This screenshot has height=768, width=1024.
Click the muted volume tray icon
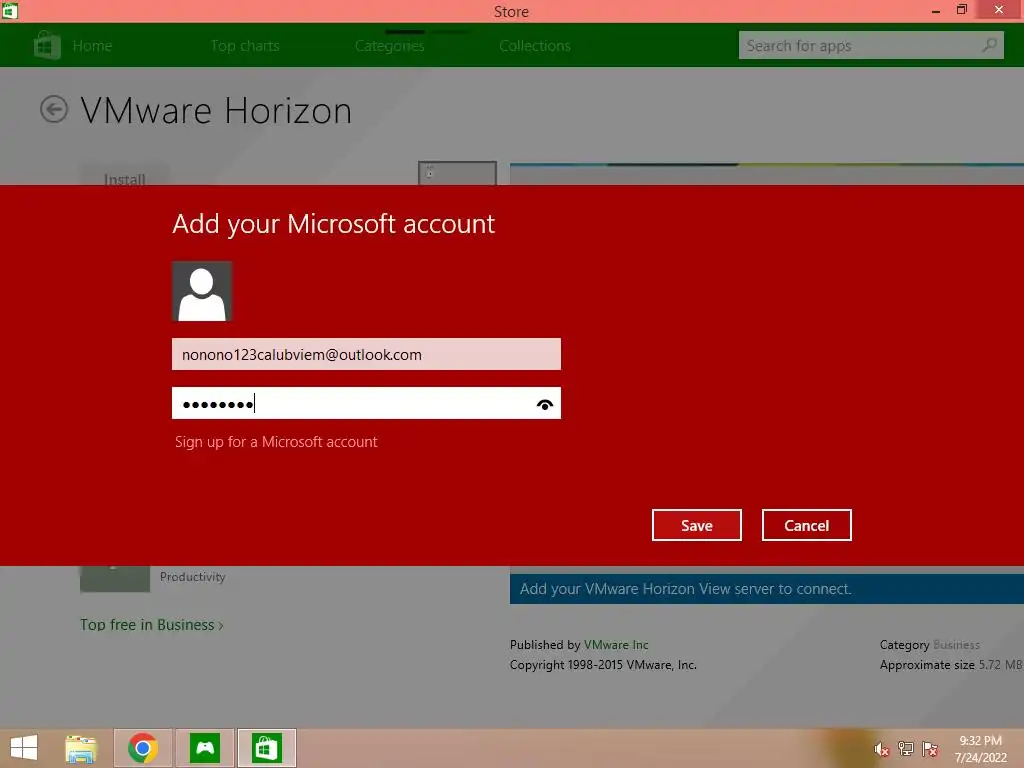[x=882, y=749]
